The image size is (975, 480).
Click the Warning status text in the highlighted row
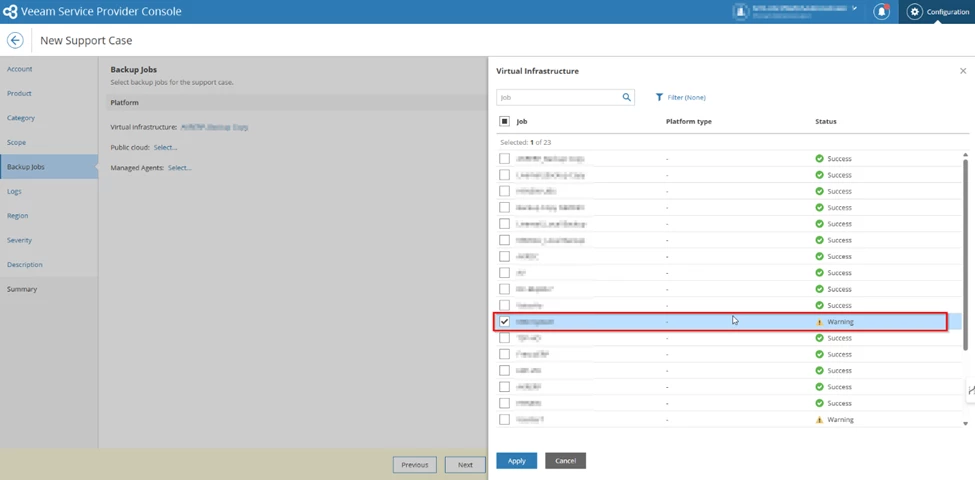click(840, 322)
